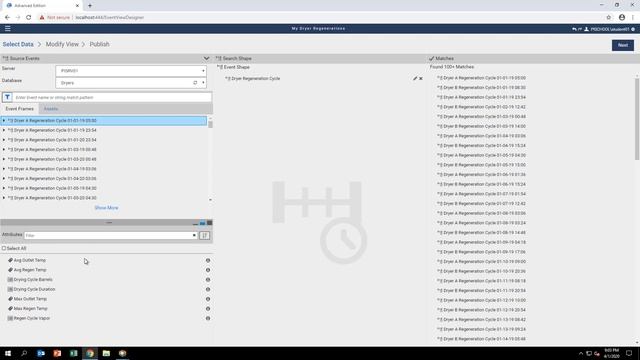Bookmark this page with star icon

pyautogui.click(x=609, y=18)
